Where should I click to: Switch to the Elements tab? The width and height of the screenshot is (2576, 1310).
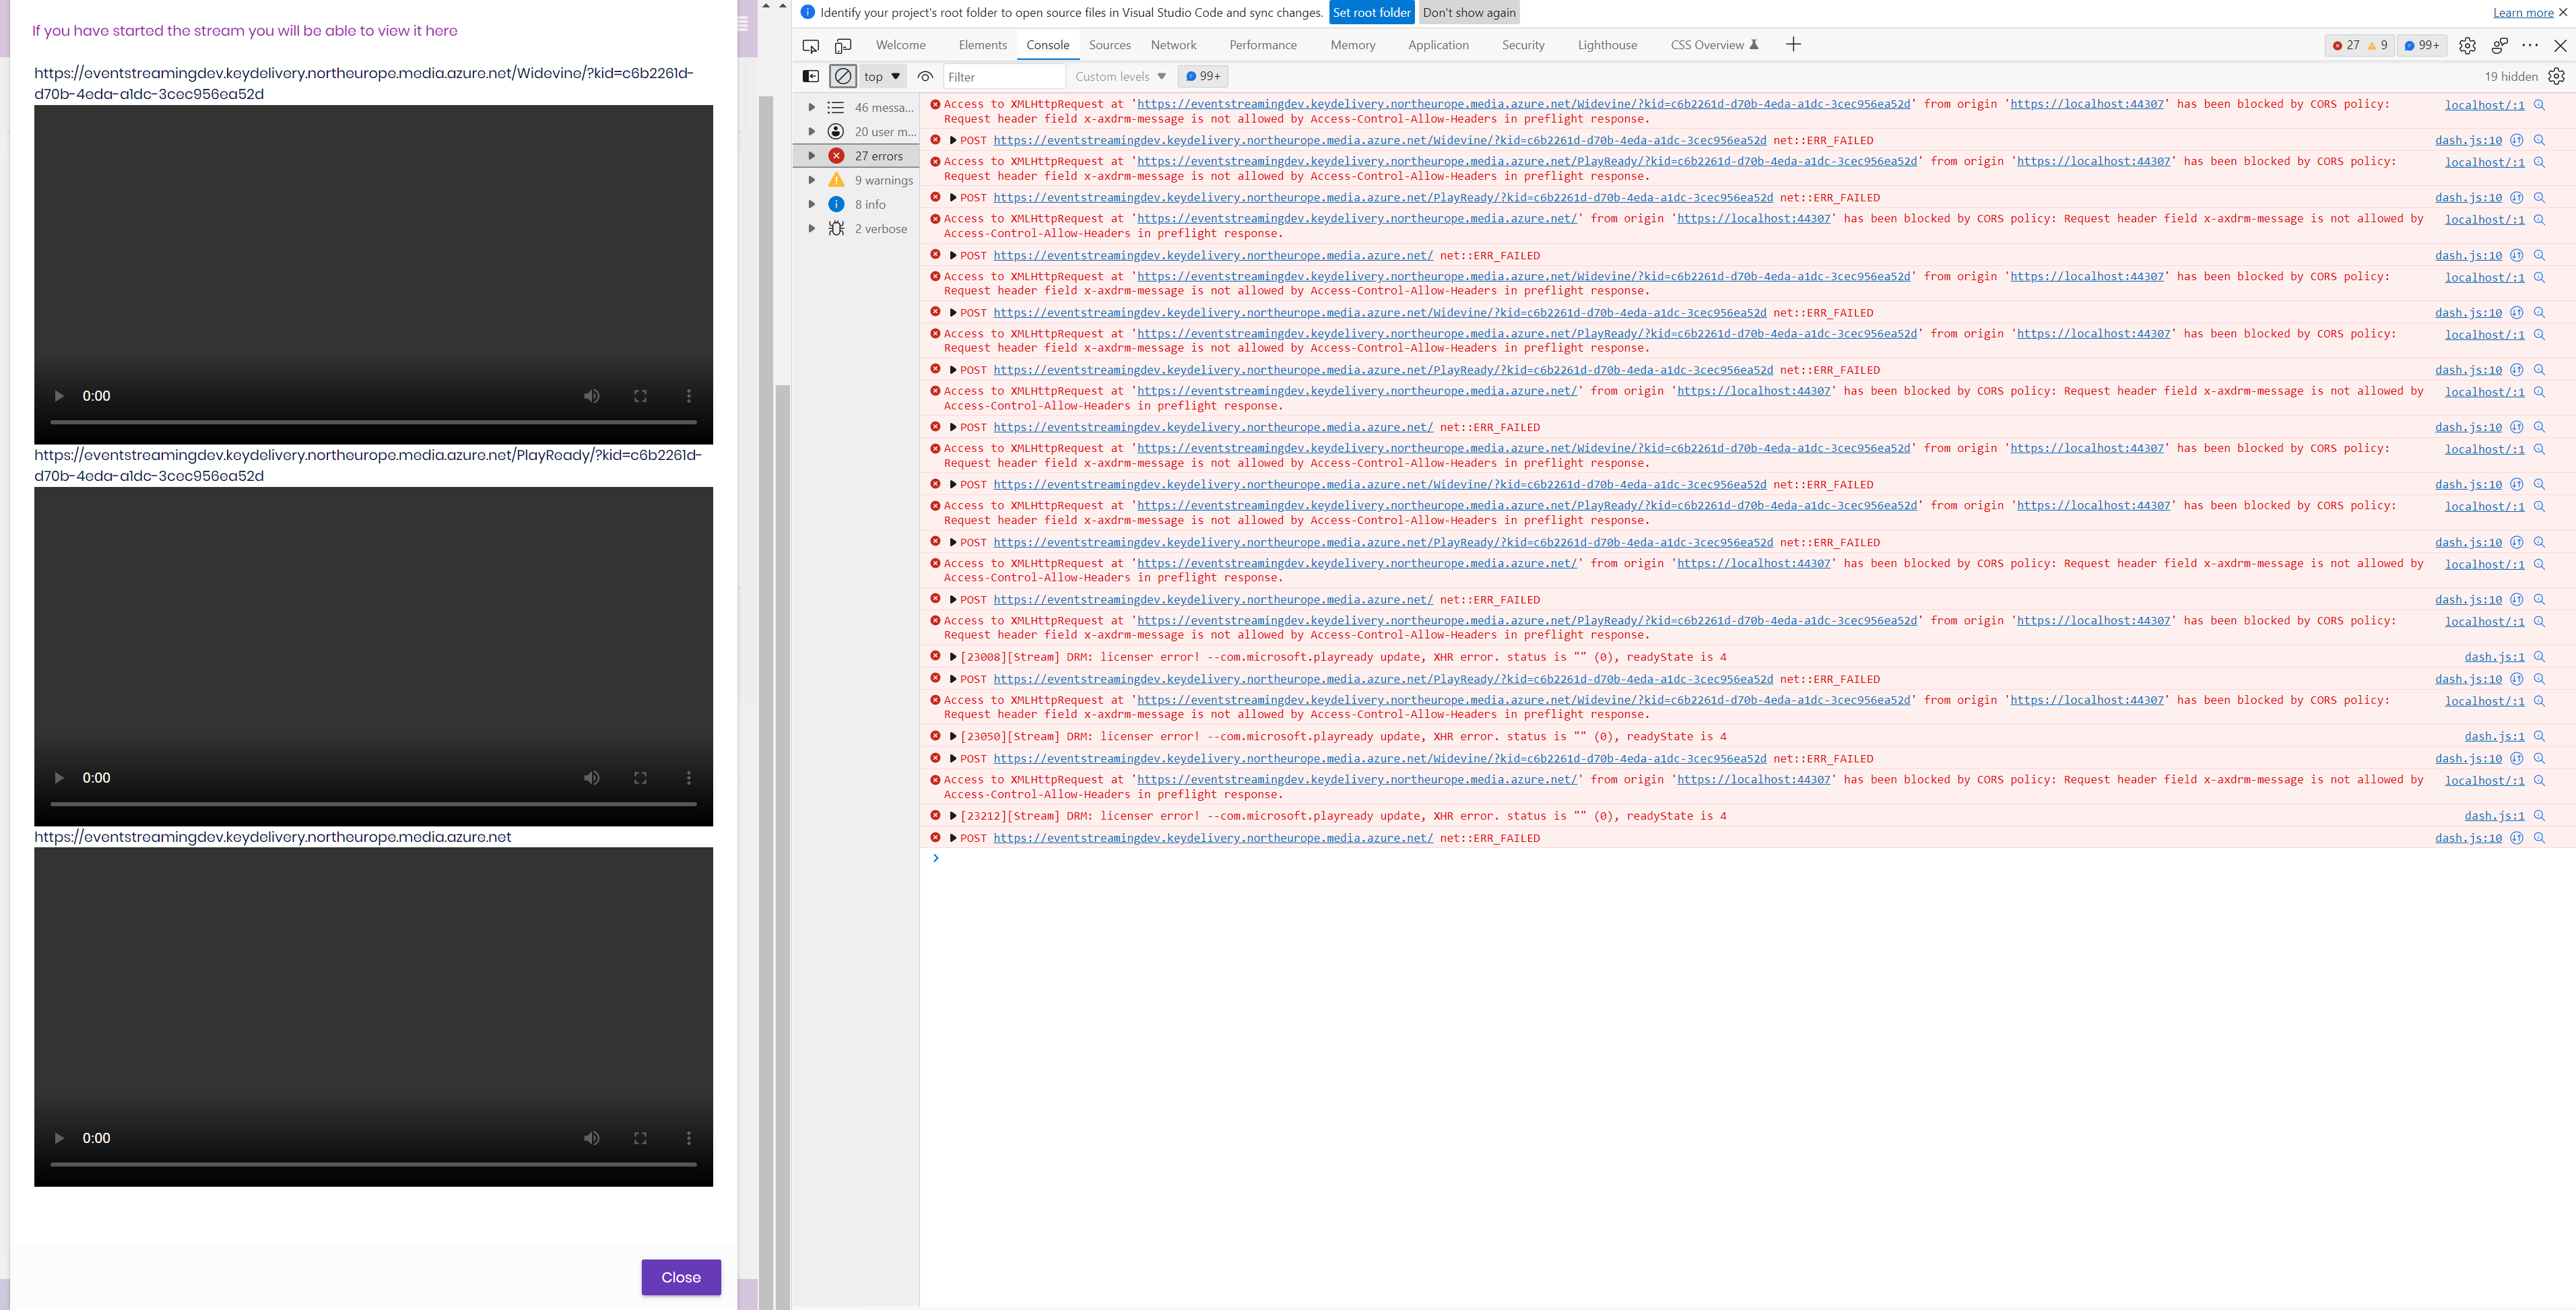(982, 45)
